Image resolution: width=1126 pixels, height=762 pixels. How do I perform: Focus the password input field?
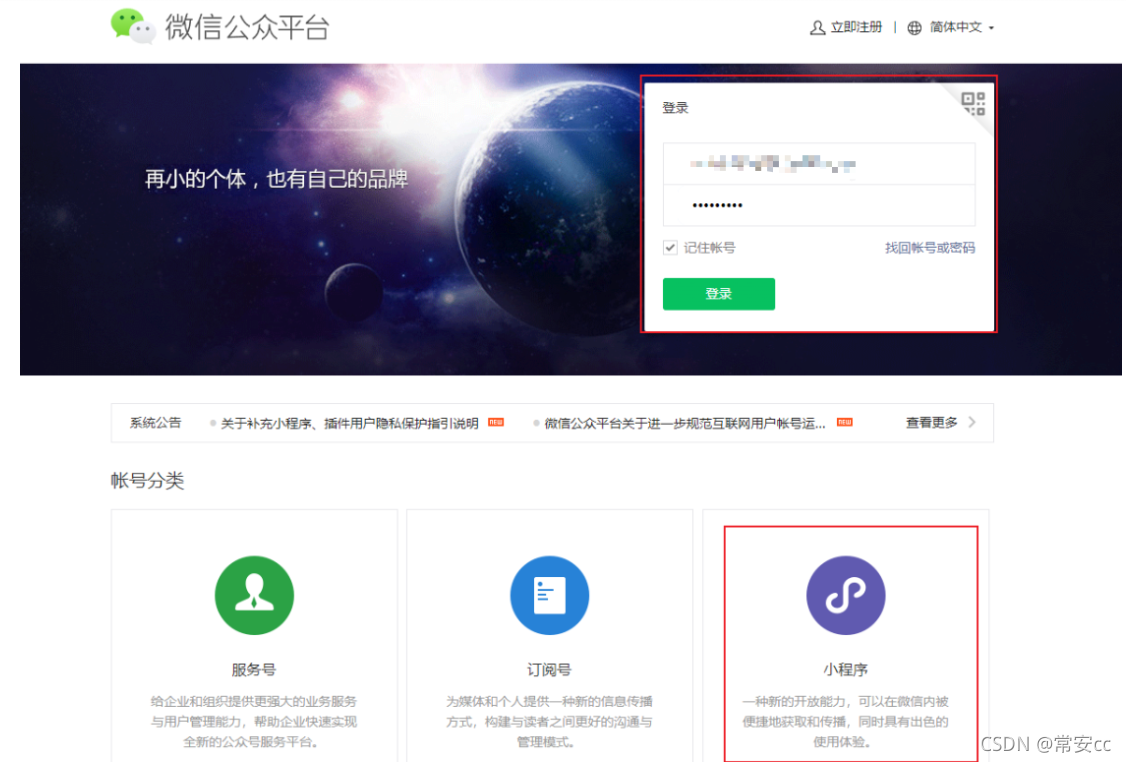[x=819, y=205]
